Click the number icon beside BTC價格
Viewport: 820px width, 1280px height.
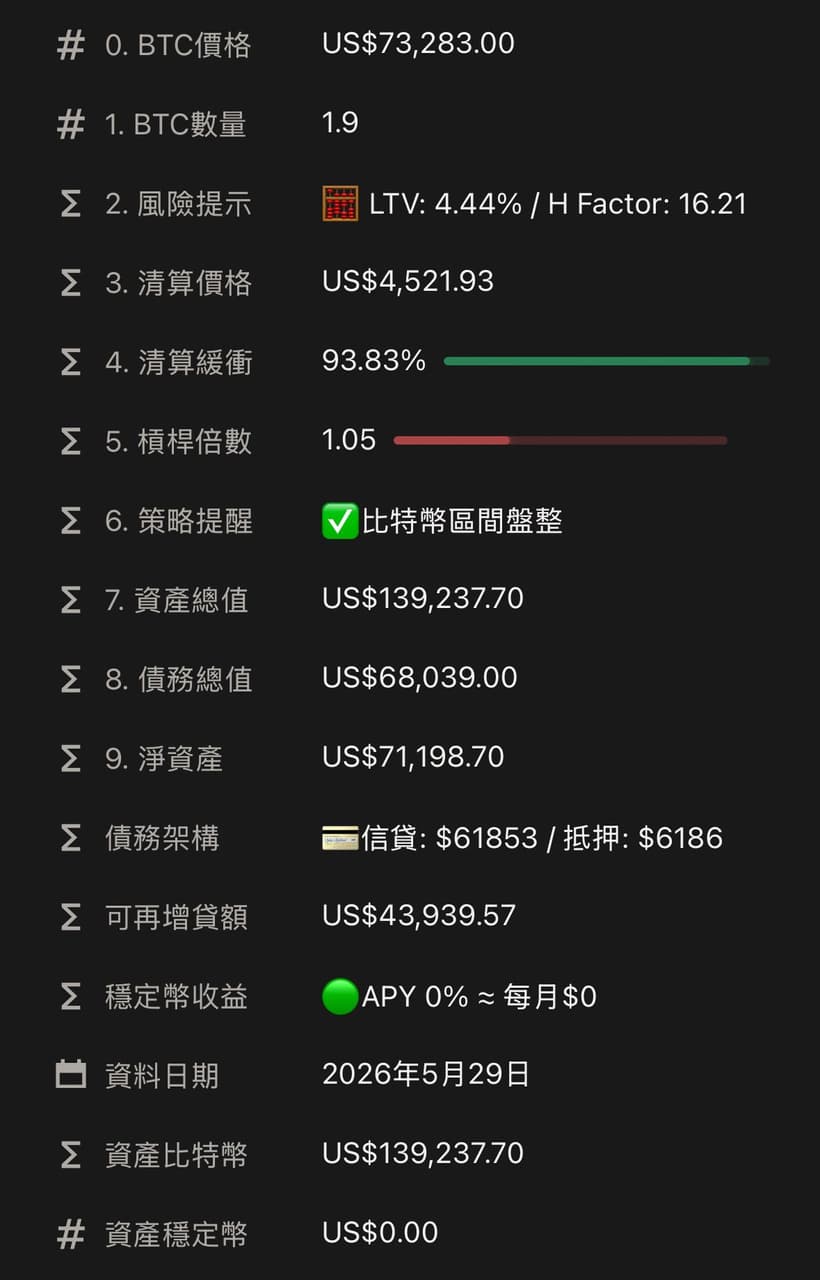pyautogui.click(x=71, y=45)
